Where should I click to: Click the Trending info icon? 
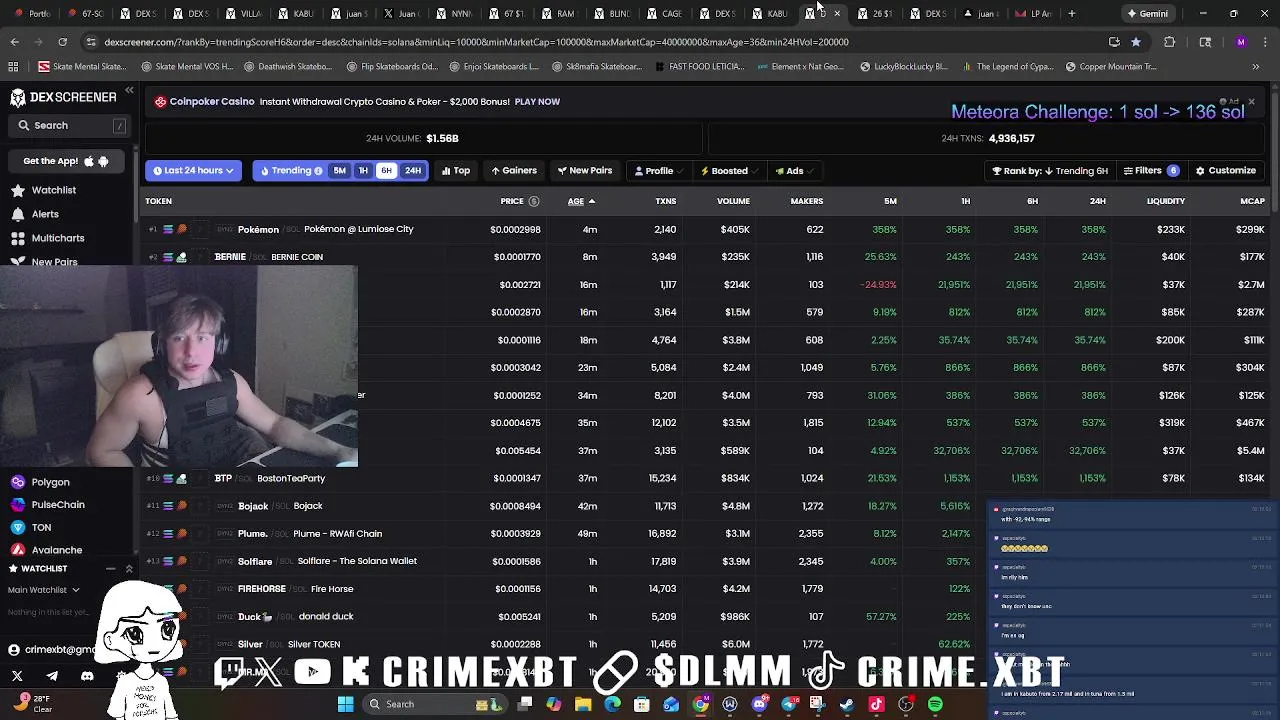[318, 171]
